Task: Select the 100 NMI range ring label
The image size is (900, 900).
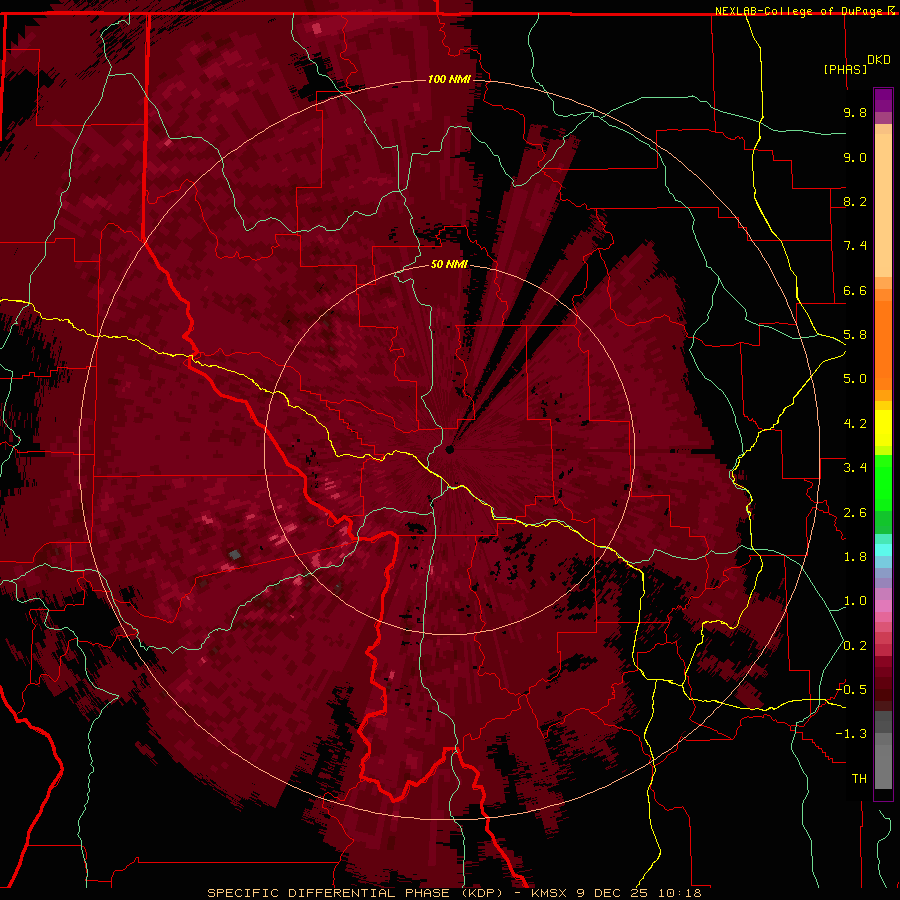Action: (x=449, y=79)
